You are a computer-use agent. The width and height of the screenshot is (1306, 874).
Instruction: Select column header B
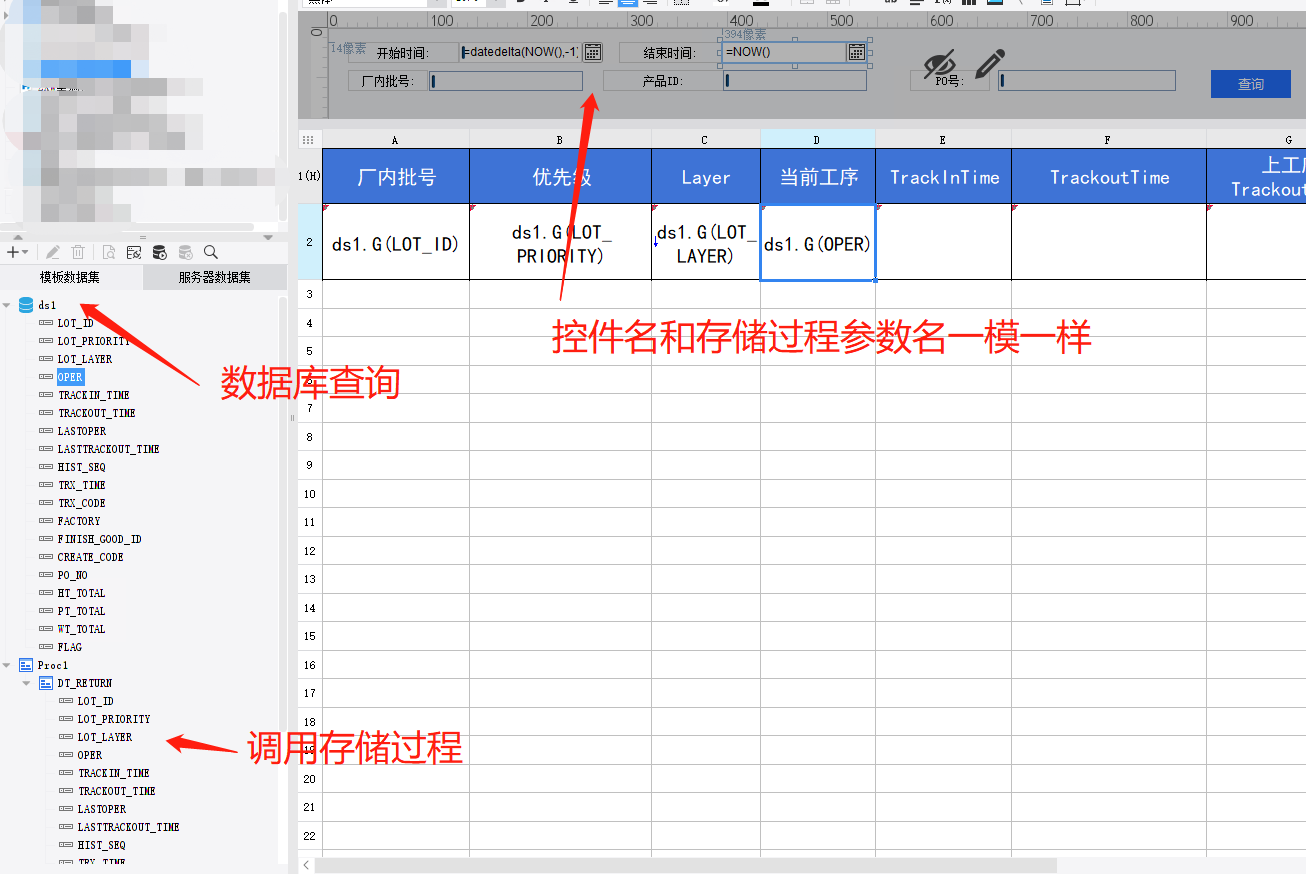point(560,140)
